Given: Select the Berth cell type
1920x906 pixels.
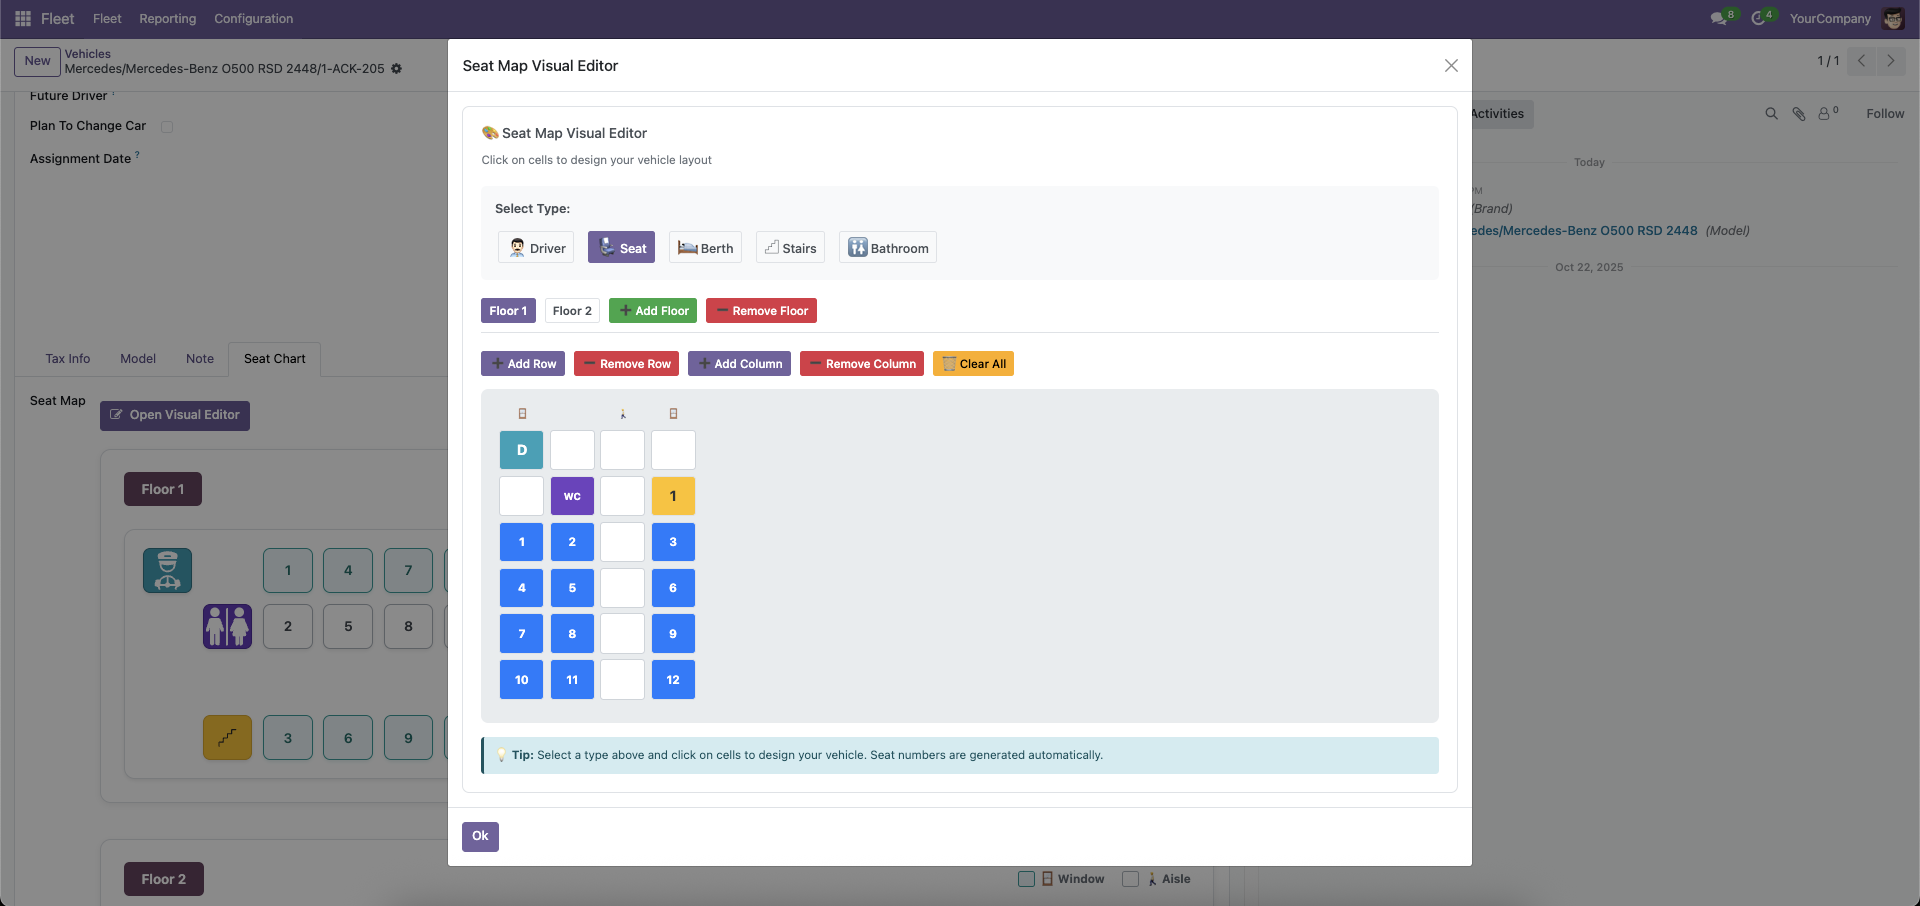Looking at the screenshot, I should 705,248.
